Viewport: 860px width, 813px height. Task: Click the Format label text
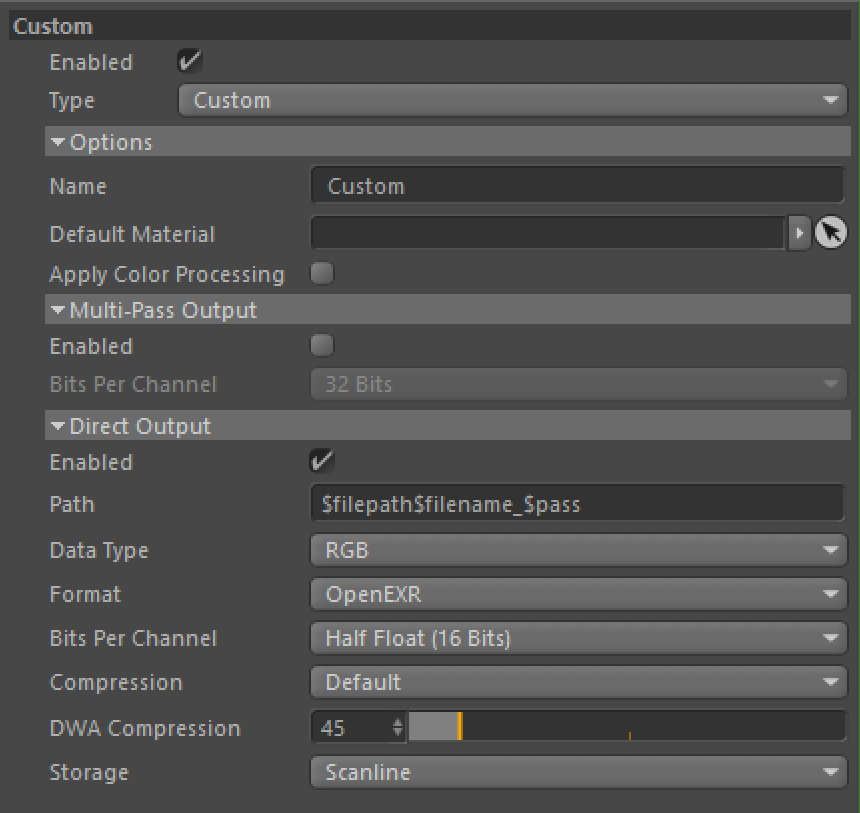[85, 594]
